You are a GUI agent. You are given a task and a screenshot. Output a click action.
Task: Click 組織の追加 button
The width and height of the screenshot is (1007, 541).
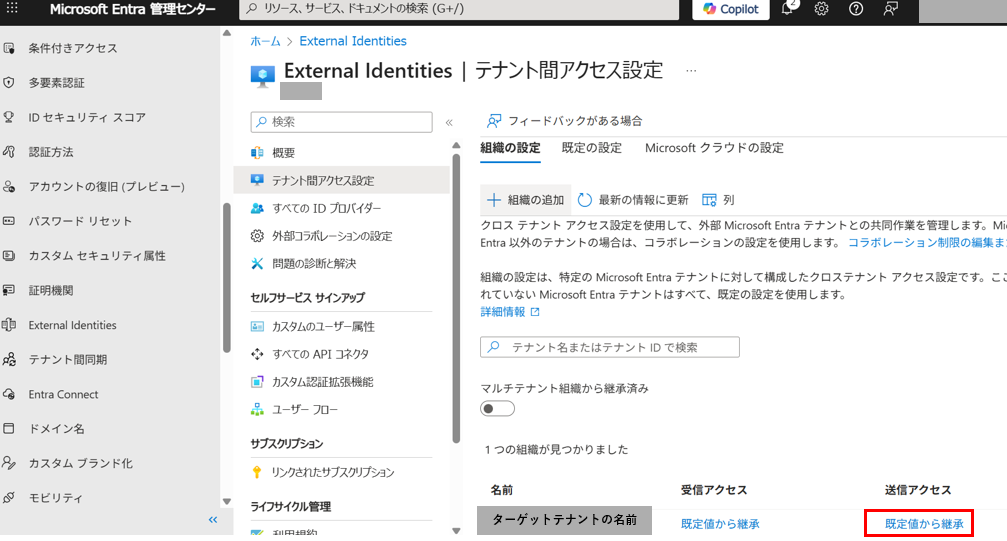pos(525,200)
